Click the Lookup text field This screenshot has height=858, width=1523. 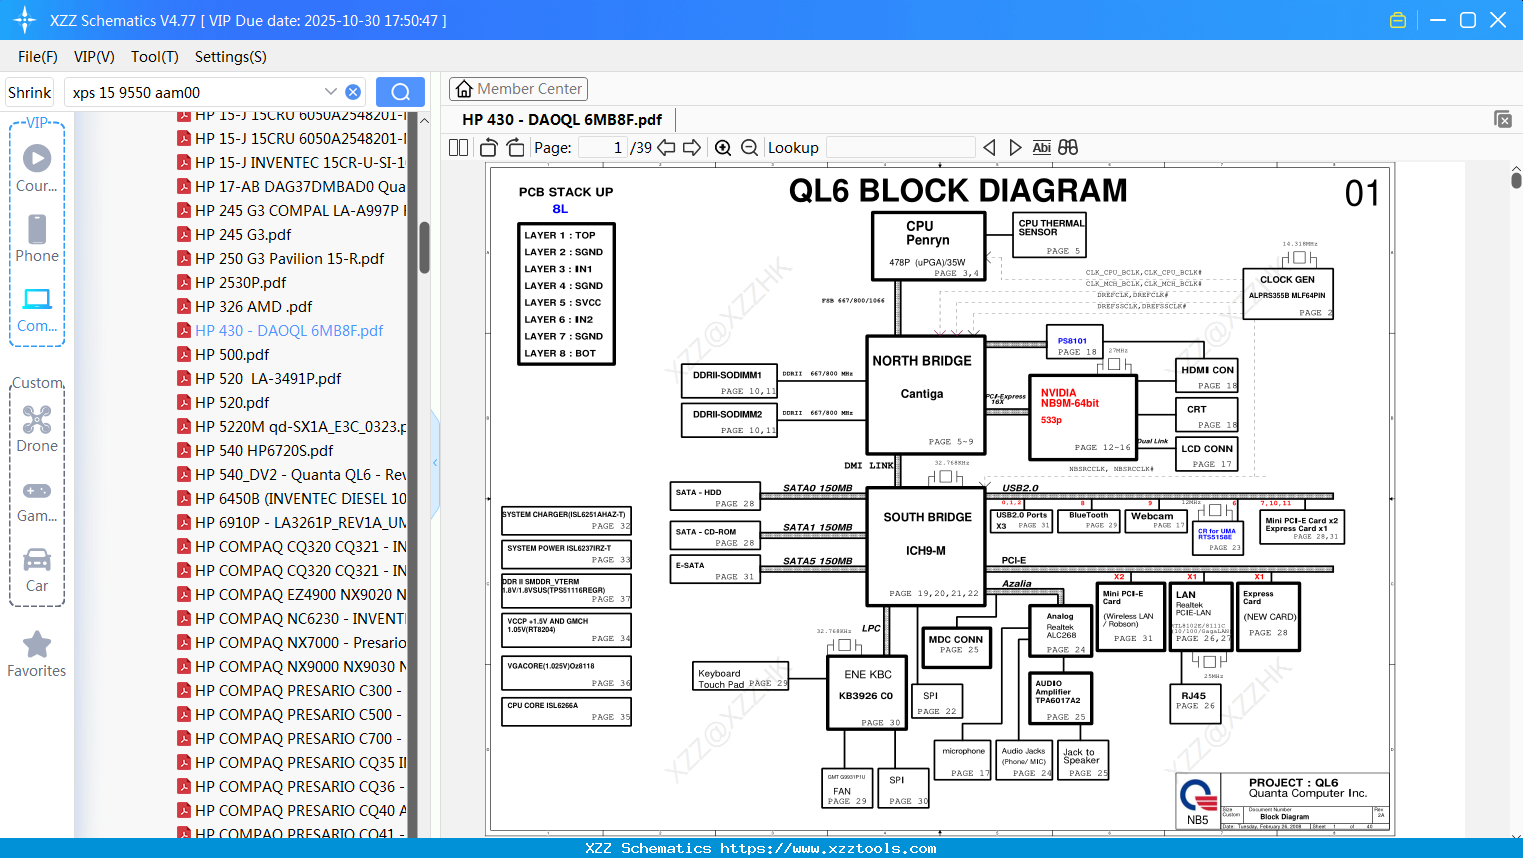pyautogui.click(x=900, y=148)
